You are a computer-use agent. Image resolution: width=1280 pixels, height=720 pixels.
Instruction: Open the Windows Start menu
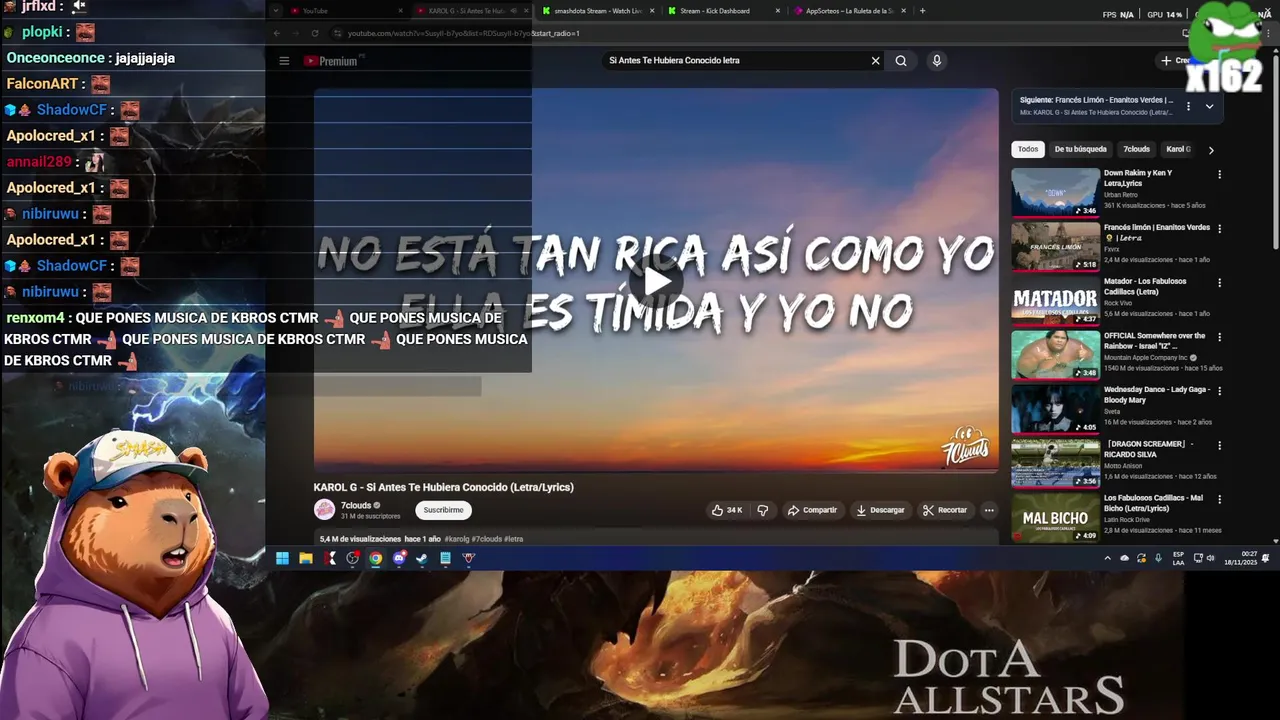[282, 558]
